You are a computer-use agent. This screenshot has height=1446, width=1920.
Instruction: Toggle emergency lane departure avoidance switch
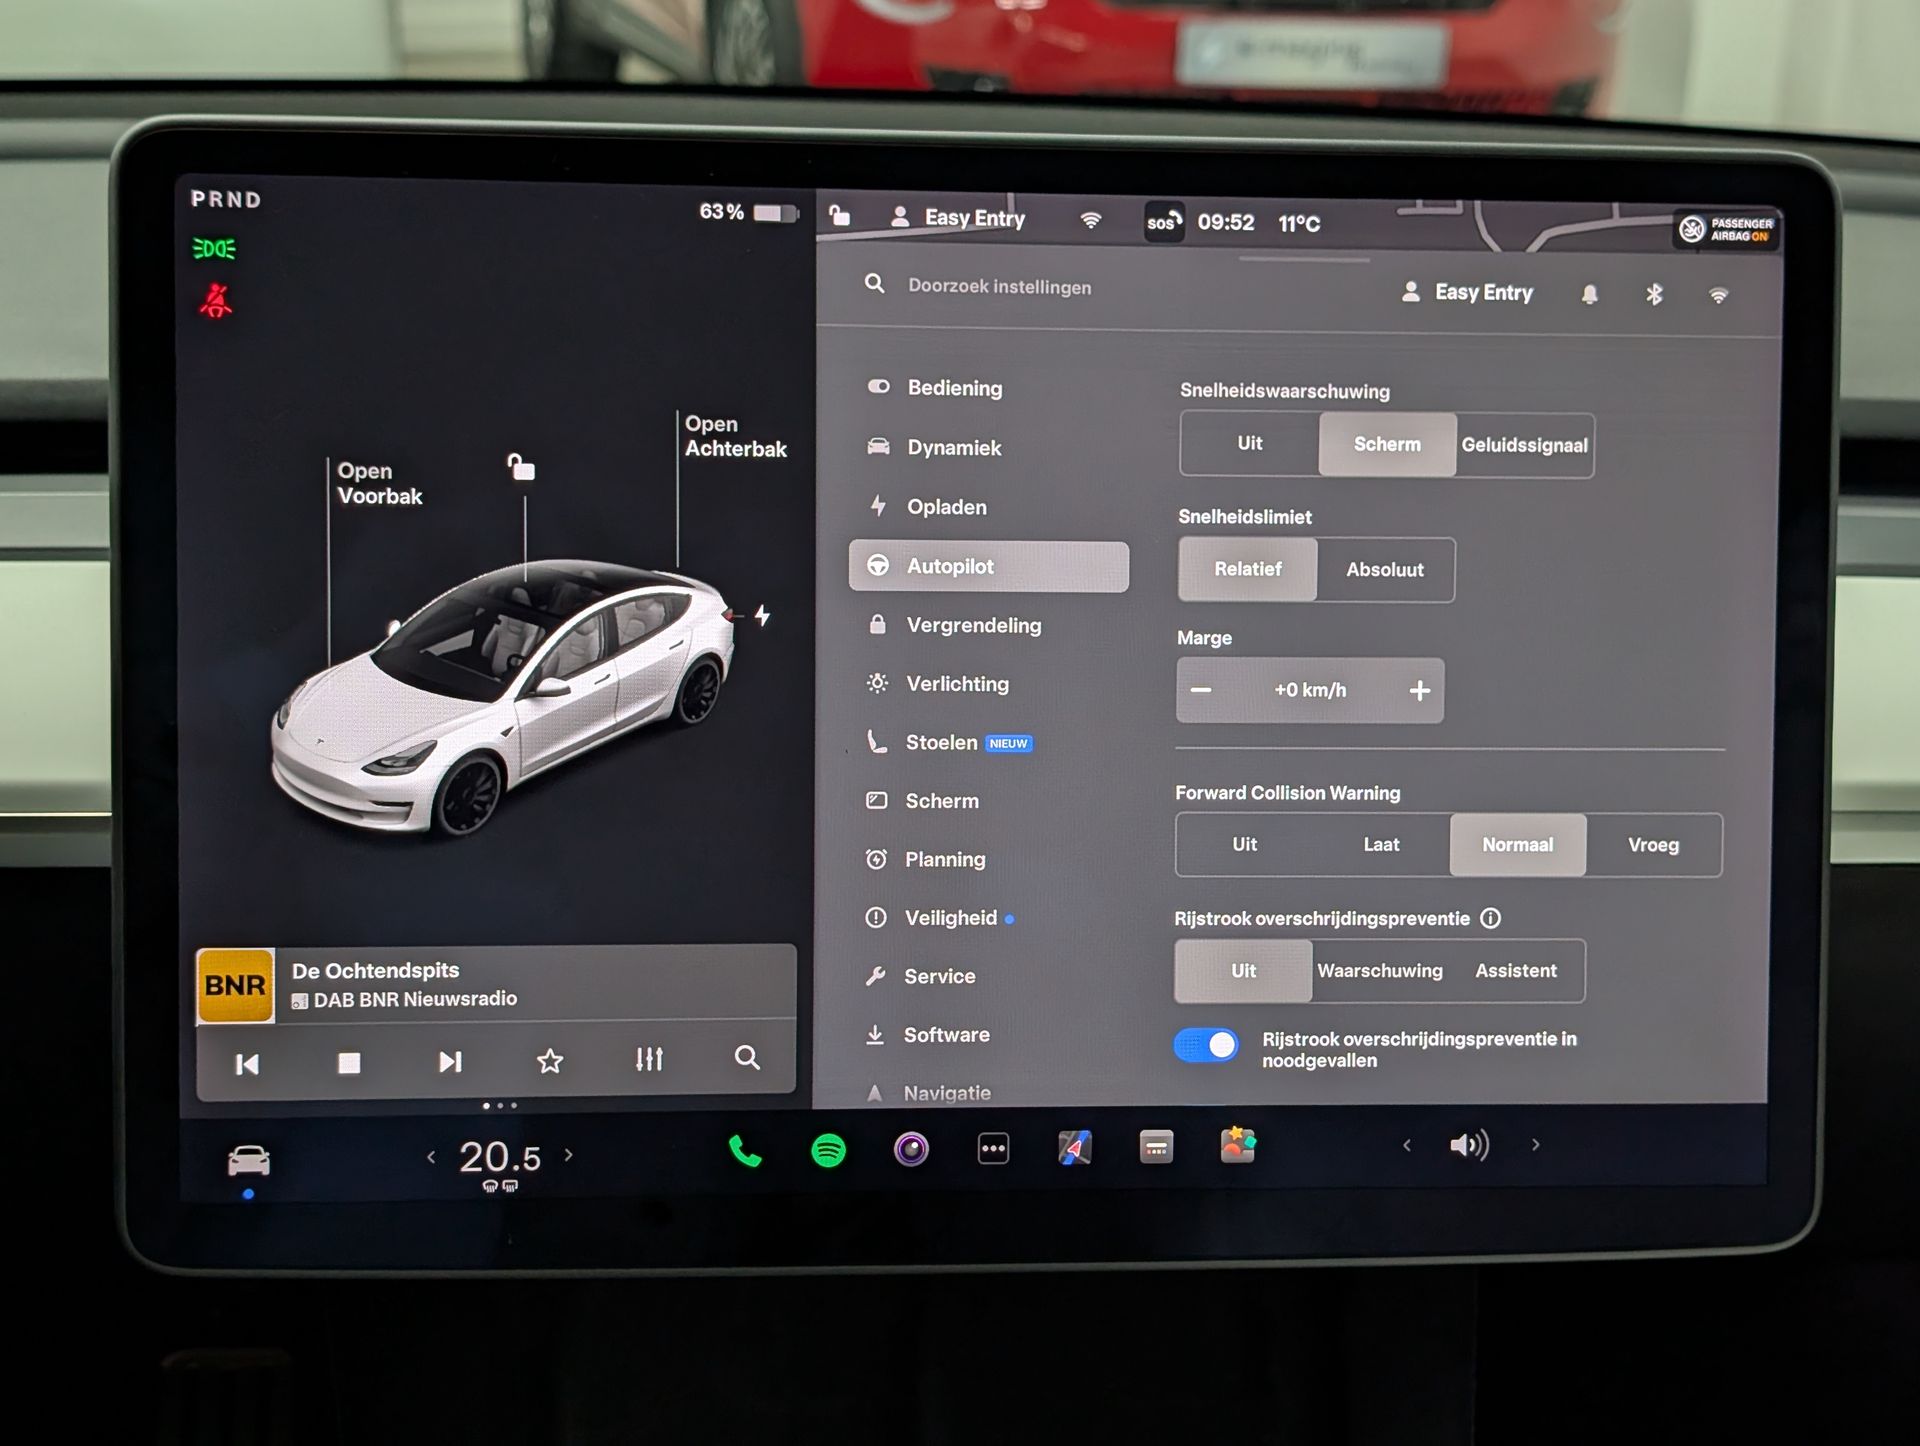pos(1206,1046)
